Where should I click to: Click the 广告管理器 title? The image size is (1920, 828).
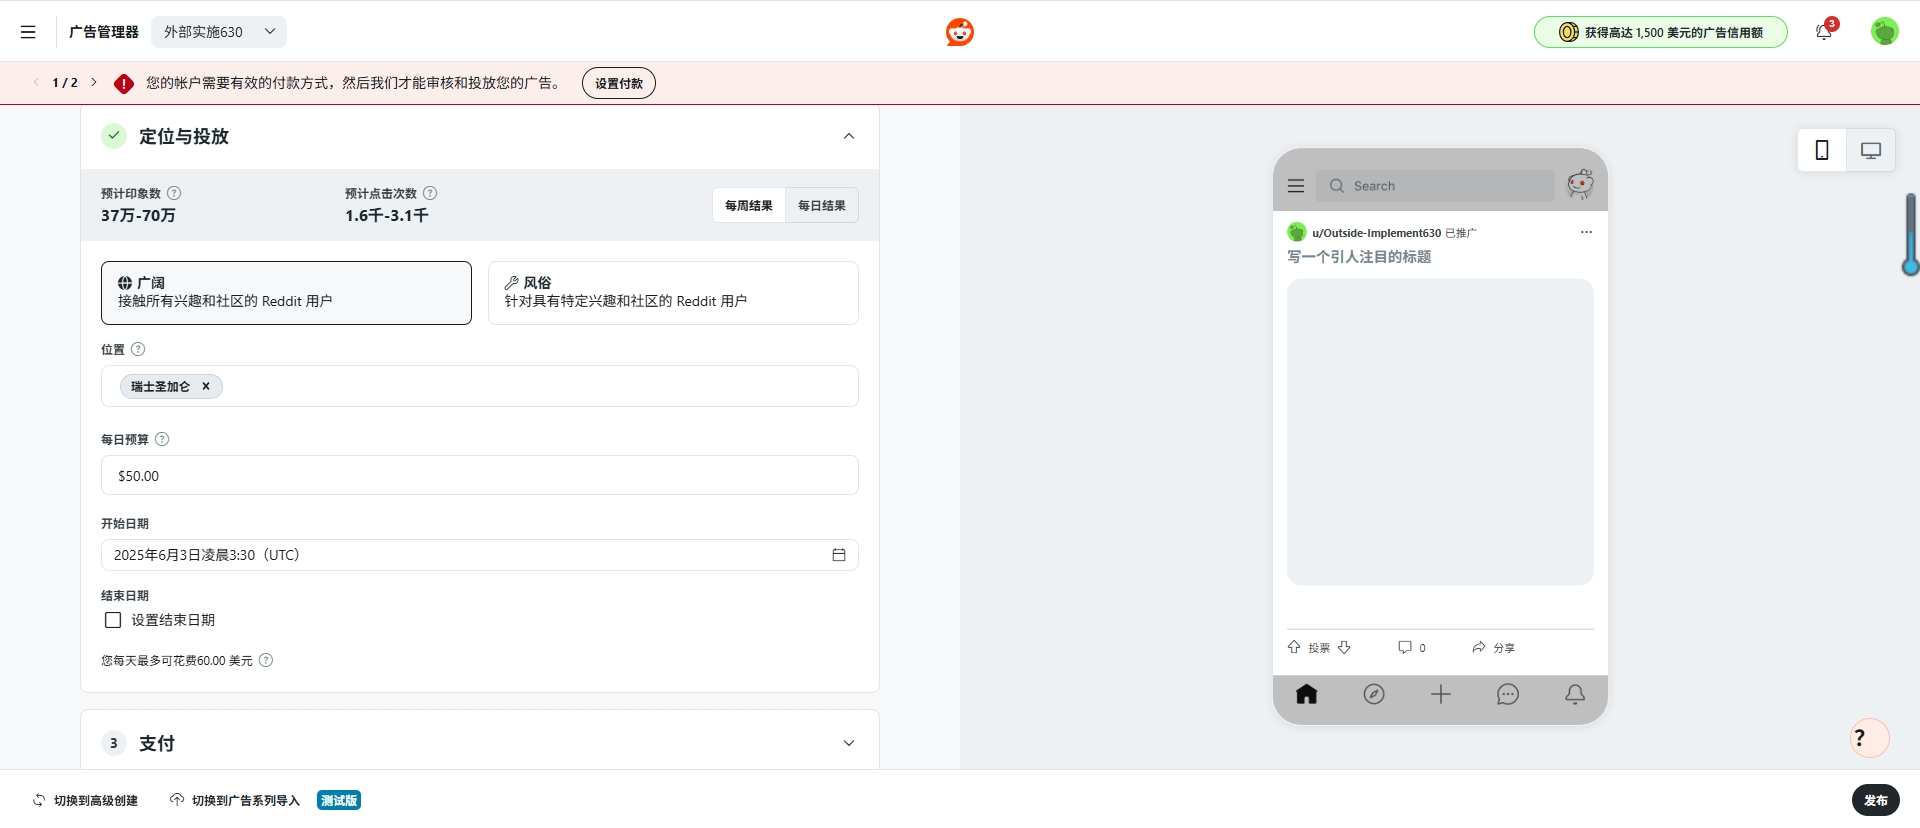coord(104,32)
